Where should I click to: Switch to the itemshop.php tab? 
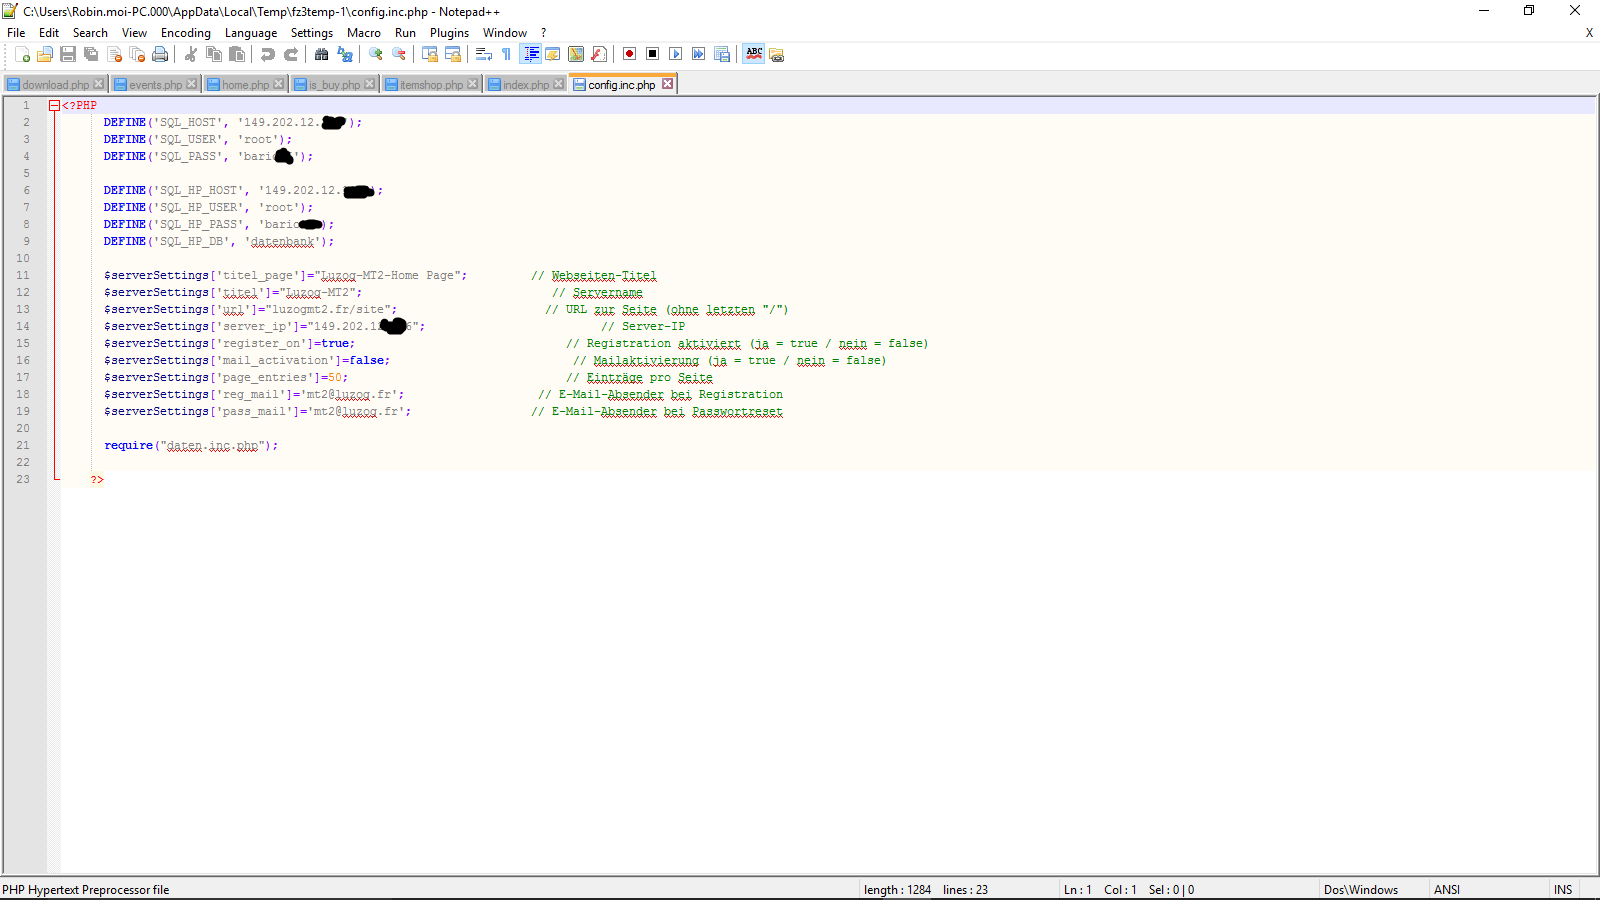pos(432,85)
